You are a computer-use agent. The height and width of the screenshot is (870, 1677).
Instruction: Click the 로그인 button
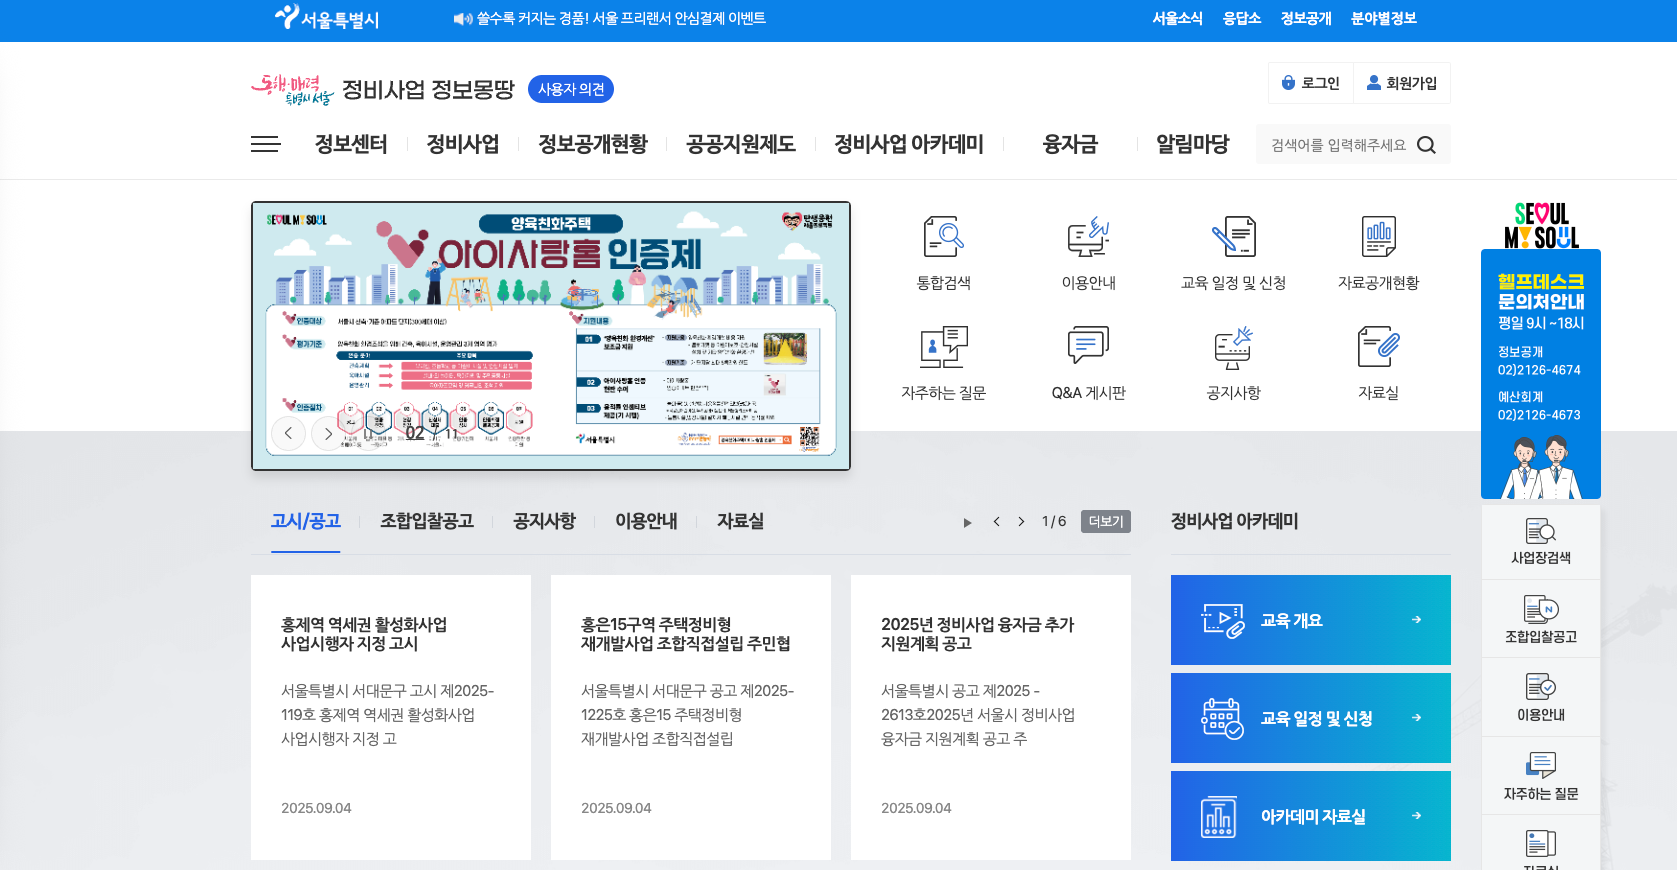coord(1311,83)
